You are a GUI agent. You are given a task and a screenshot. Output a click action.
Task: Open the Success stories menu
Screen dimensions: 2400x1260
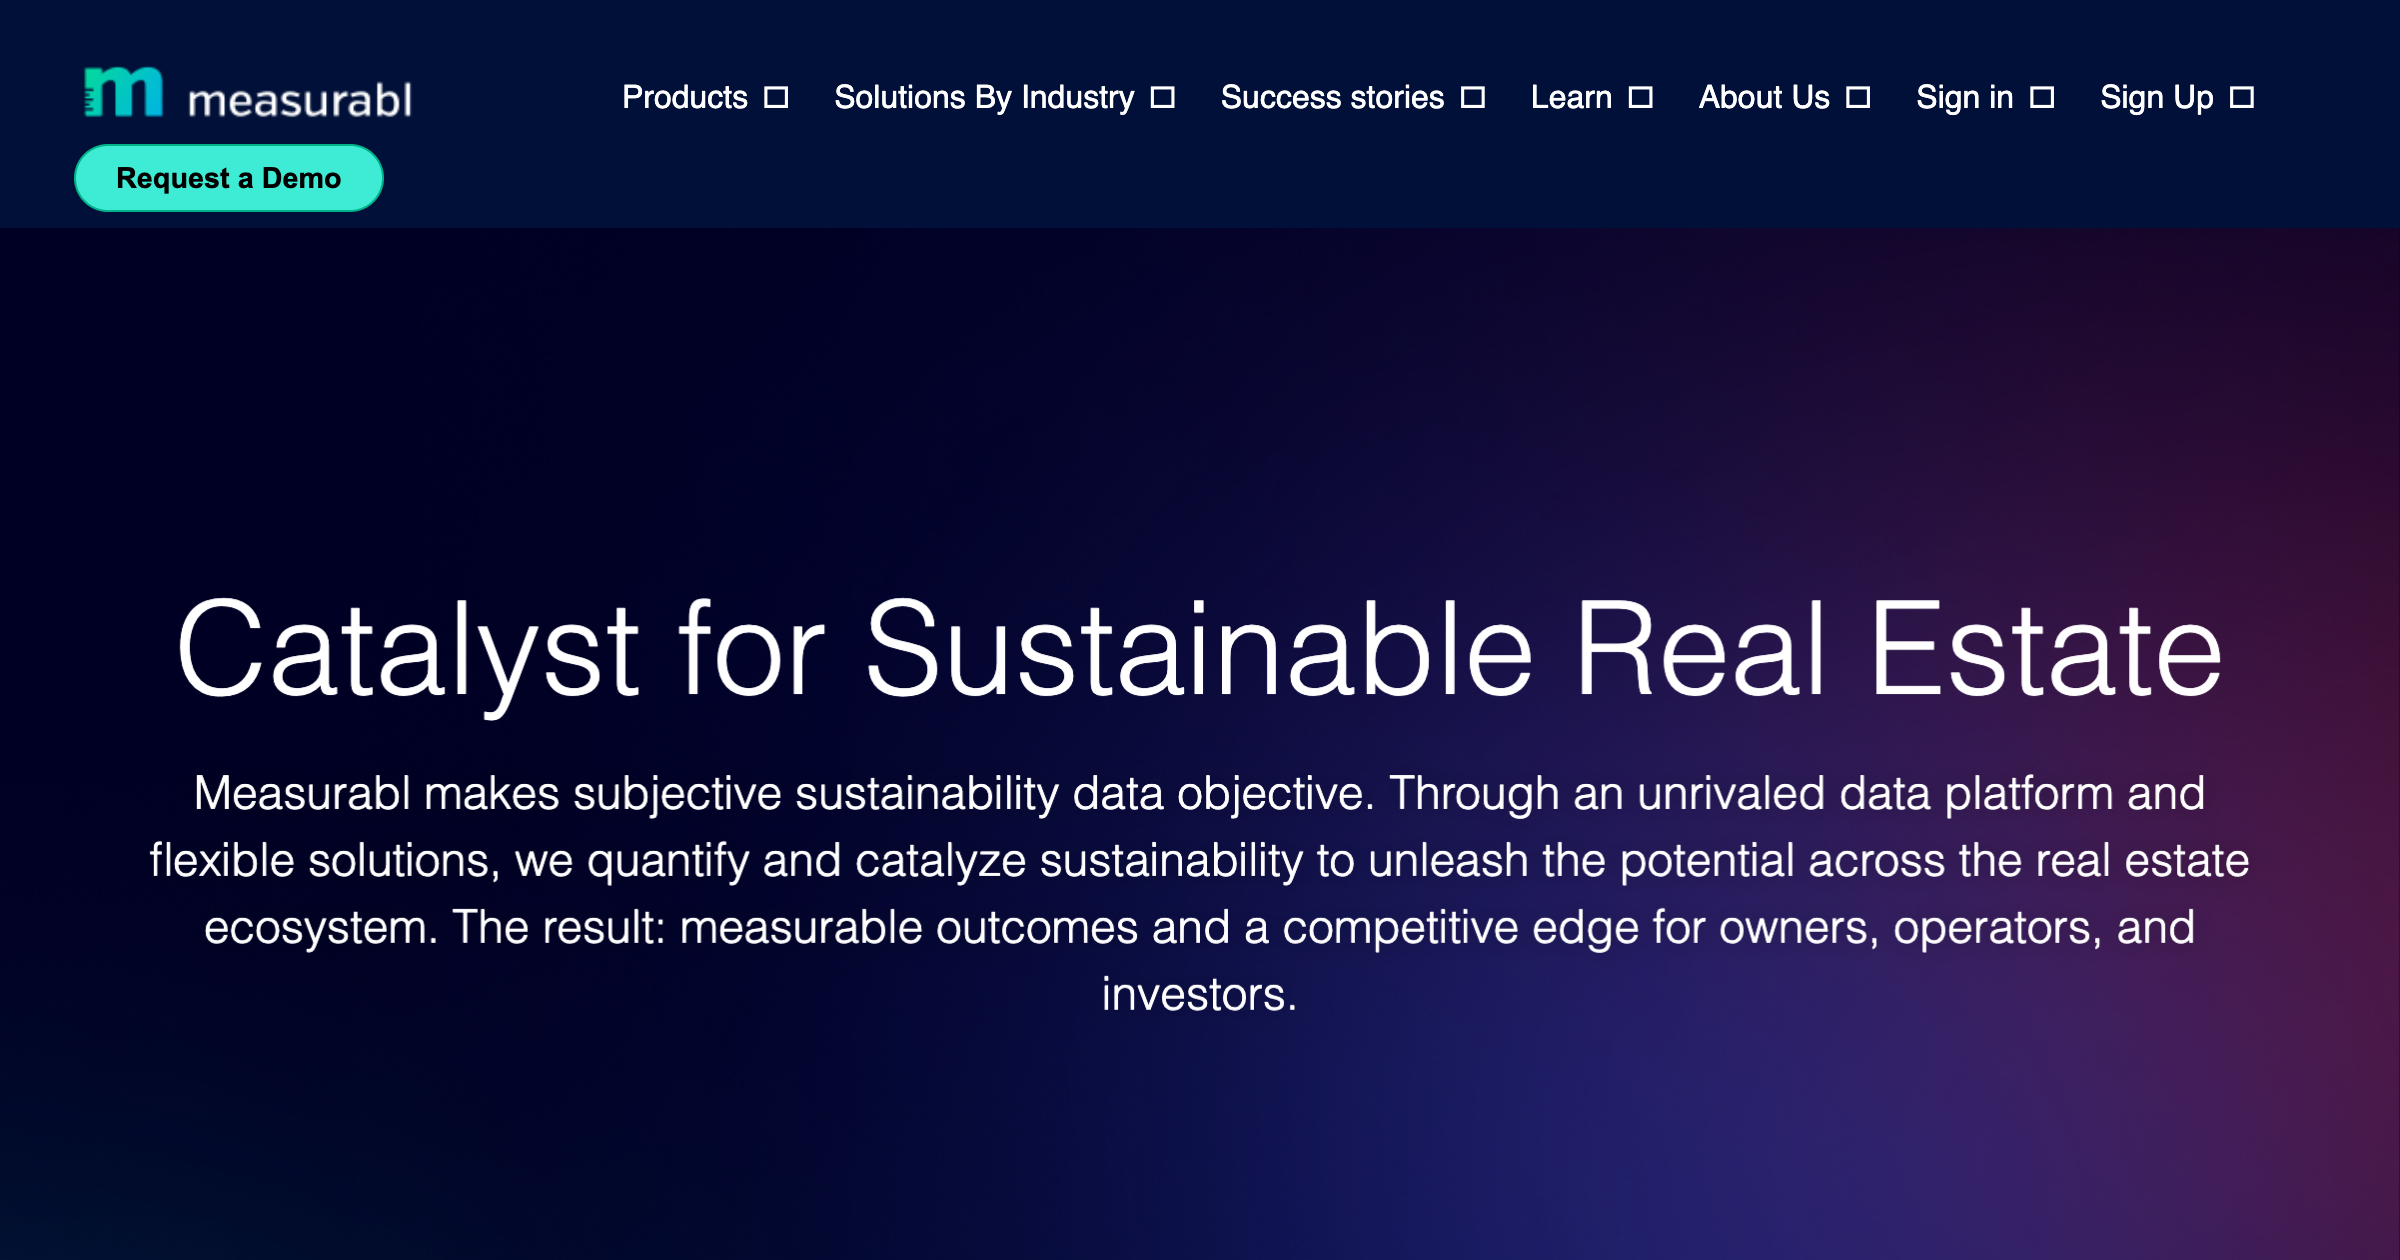1332,97
